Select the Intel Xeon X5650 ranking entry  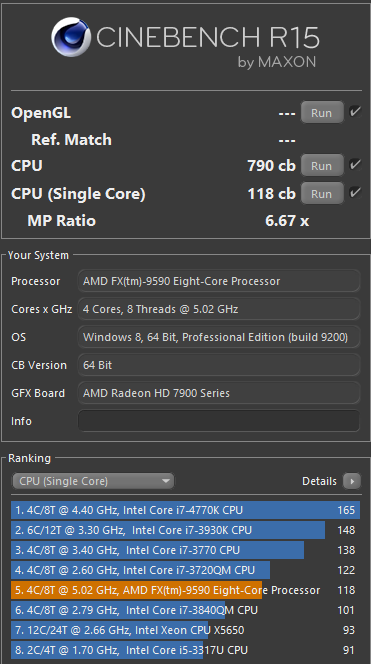186,630
